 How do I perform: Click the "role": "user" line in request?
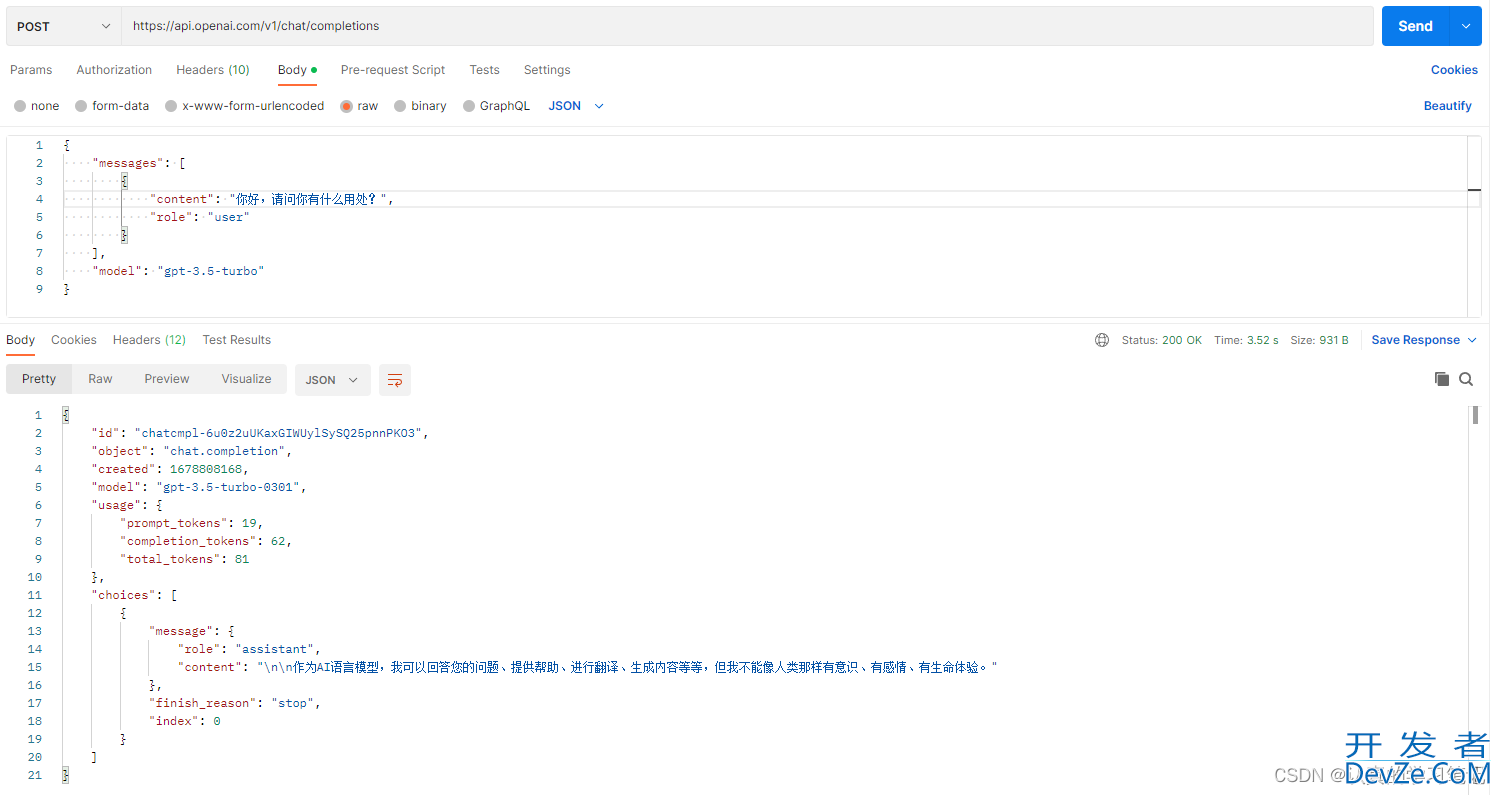click(x=199, y=217)
